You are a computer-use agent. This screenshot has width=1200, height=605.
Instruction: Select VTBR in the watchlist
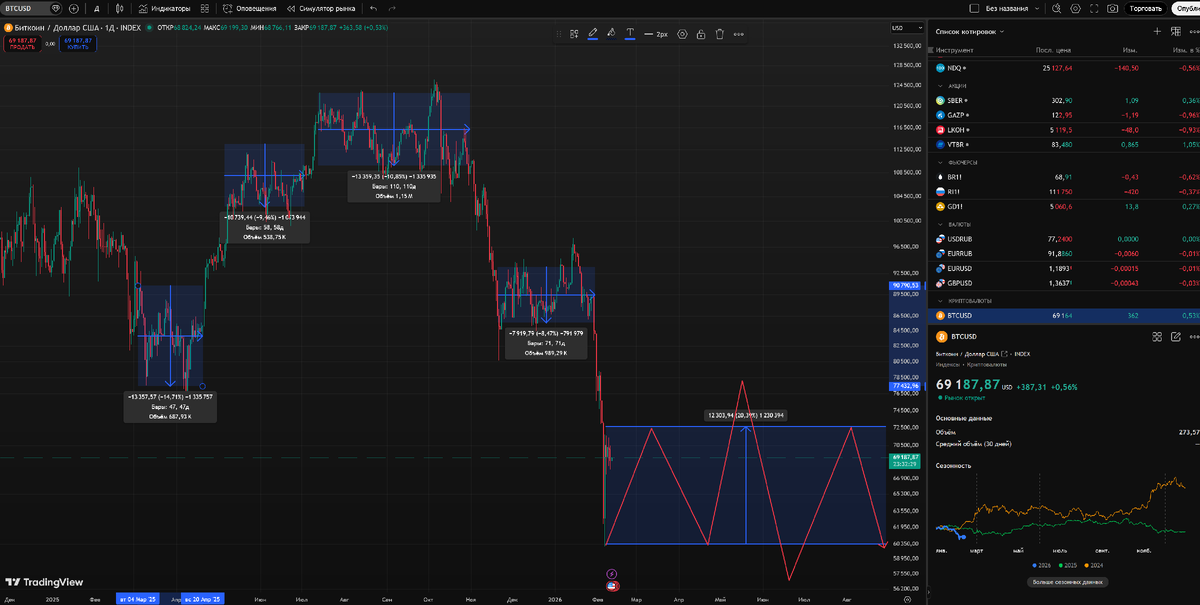(1064, 146)
